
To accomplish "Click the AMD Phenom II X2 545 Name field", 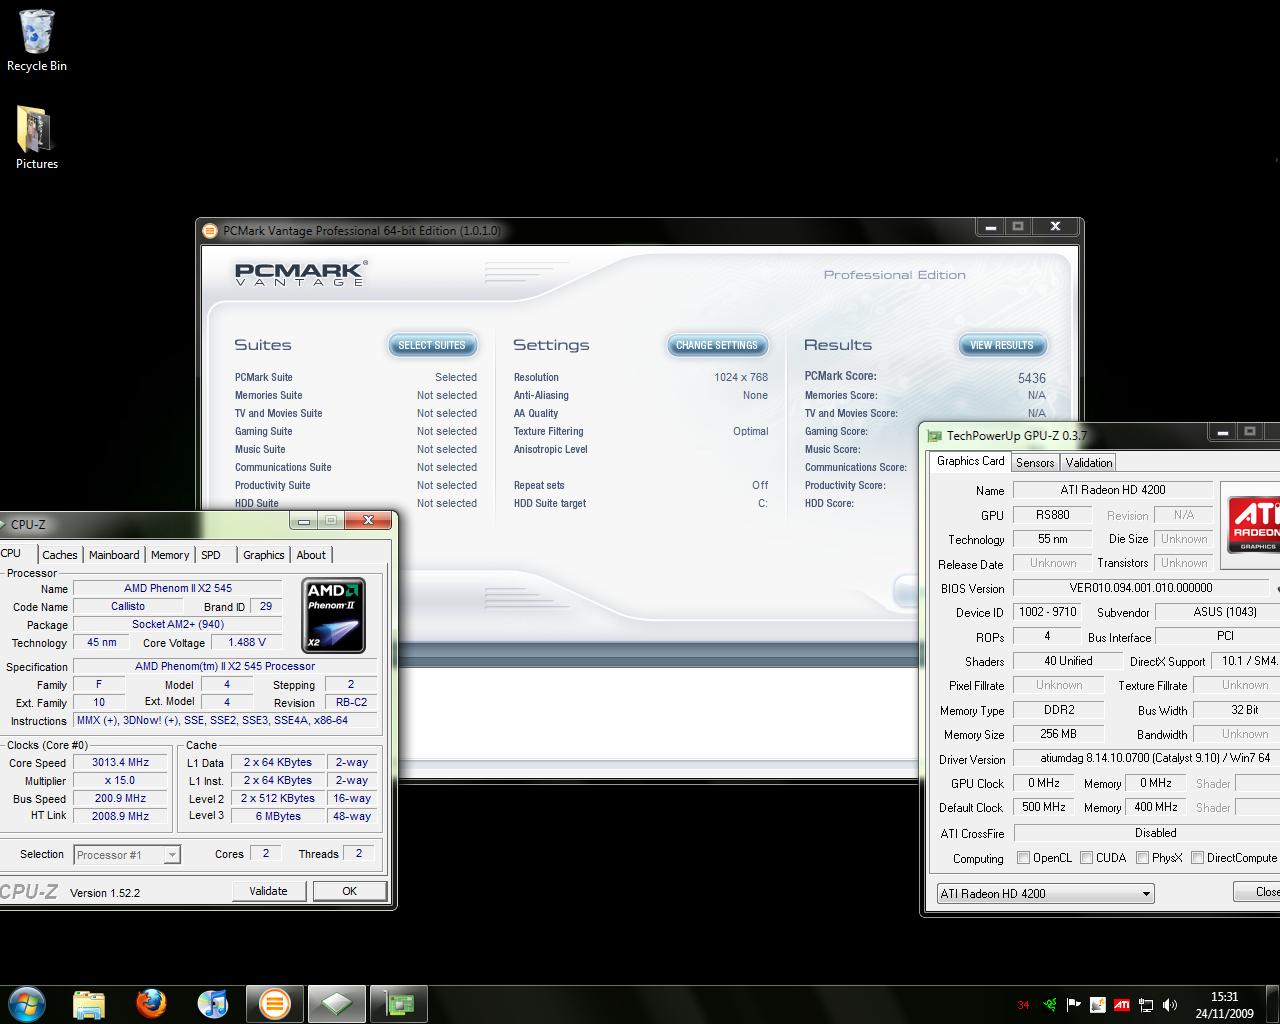I will [x=178, y=589].
